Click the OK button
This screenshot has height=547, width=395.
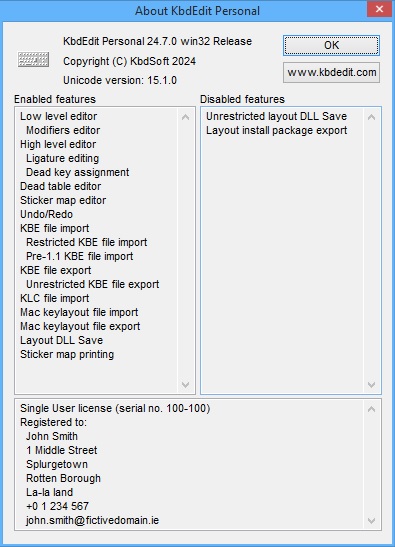coord(331,45)
